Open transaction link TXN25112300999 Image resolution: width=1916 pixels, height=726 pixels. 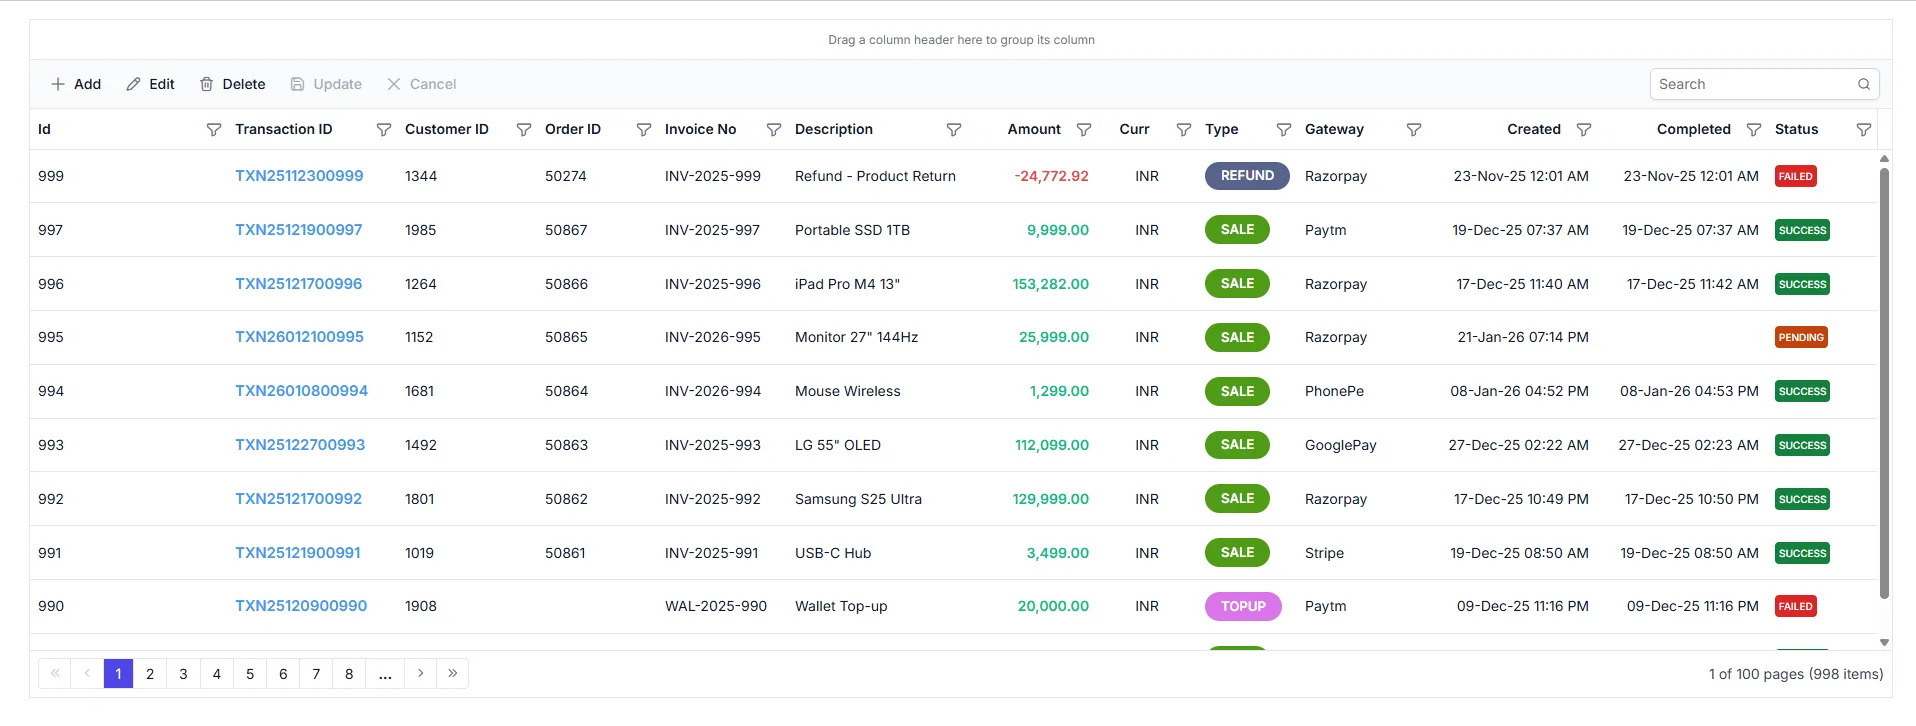pyautogui.click(x=299, y=176)
